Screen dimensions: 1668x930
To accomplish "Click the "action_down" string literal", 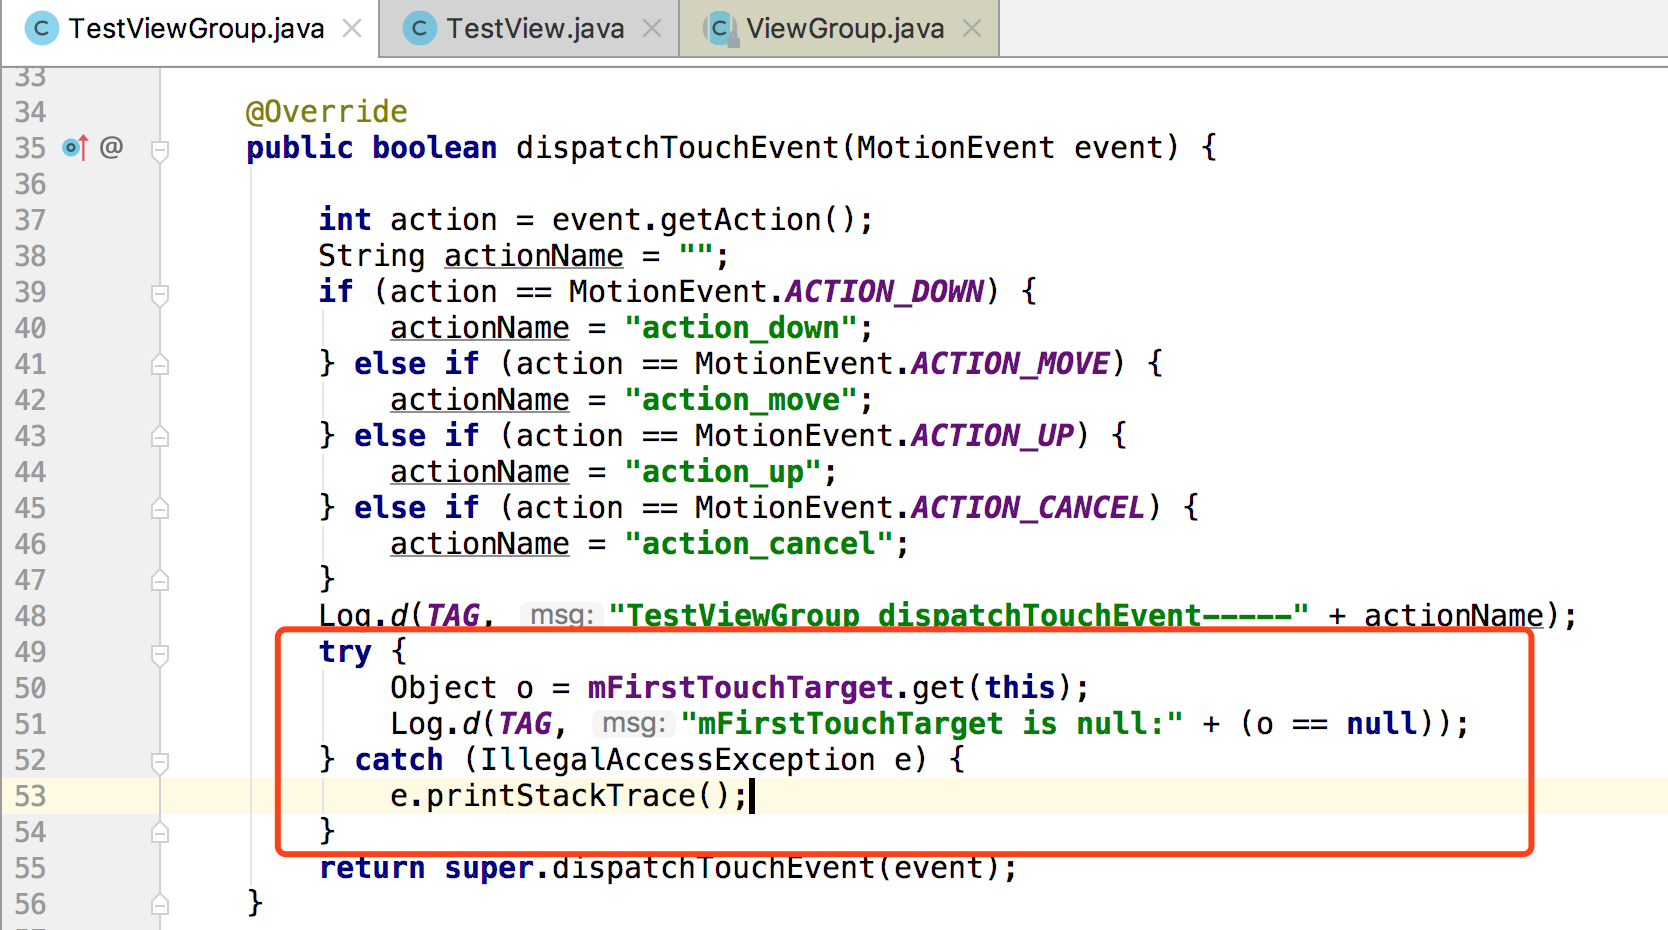I will (740, 328).
